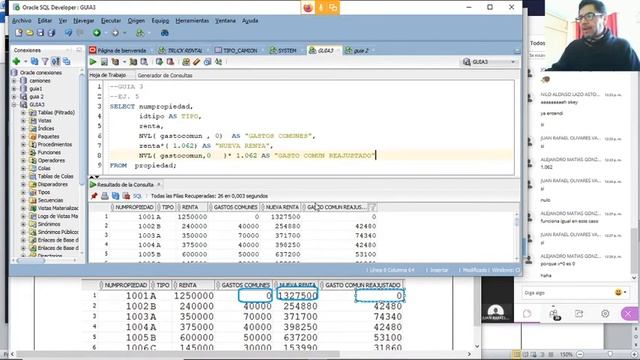Screen dimensions: 640x360
Task: Click the red pin icon in query results
Action: point(94,196)
